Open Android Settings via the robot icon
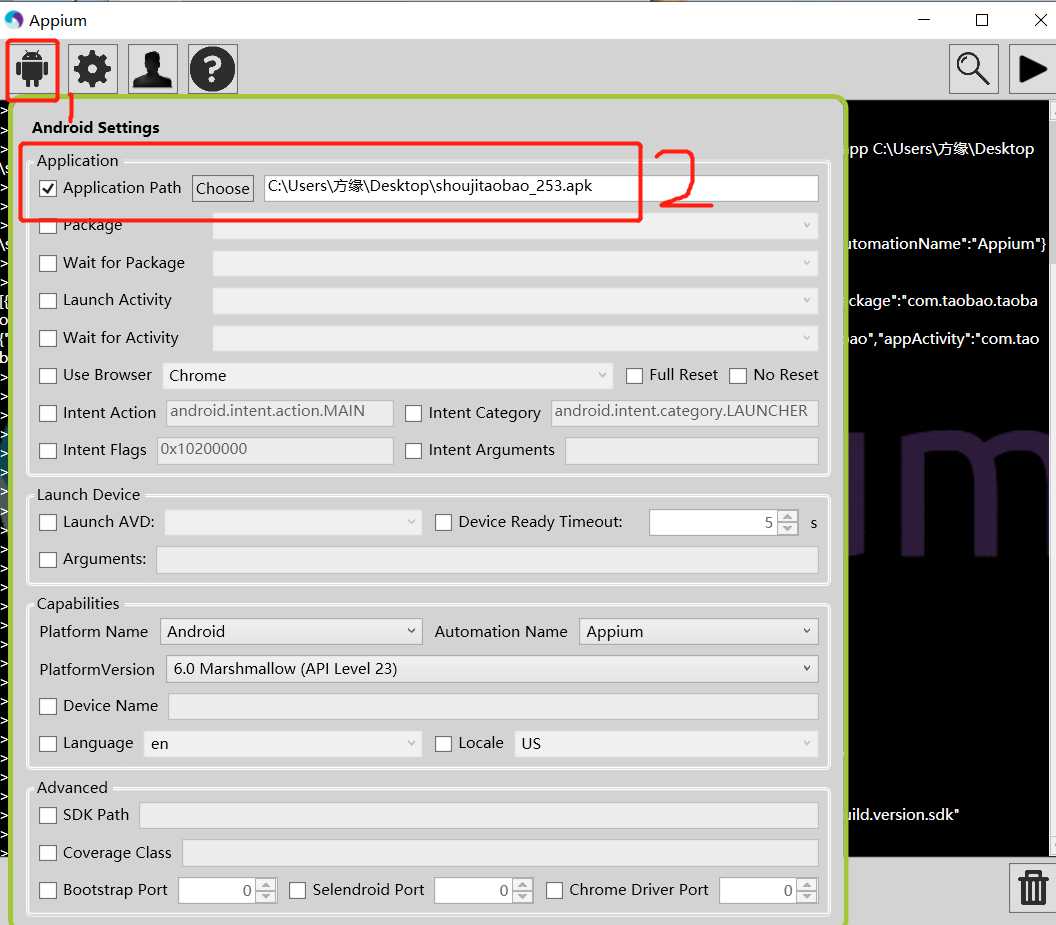Screen dimensions: 1056x925 click(32, 68)
